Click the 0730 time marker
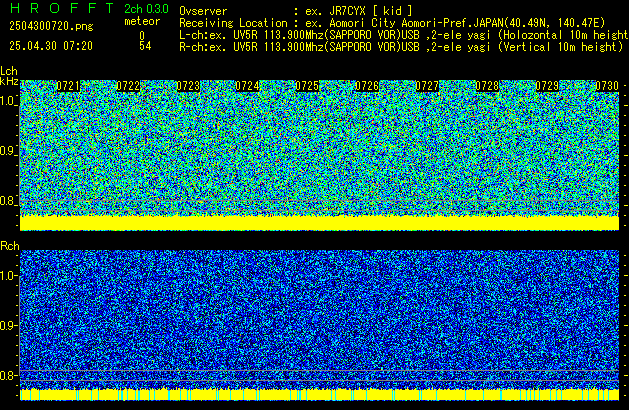 click(607, 86)
